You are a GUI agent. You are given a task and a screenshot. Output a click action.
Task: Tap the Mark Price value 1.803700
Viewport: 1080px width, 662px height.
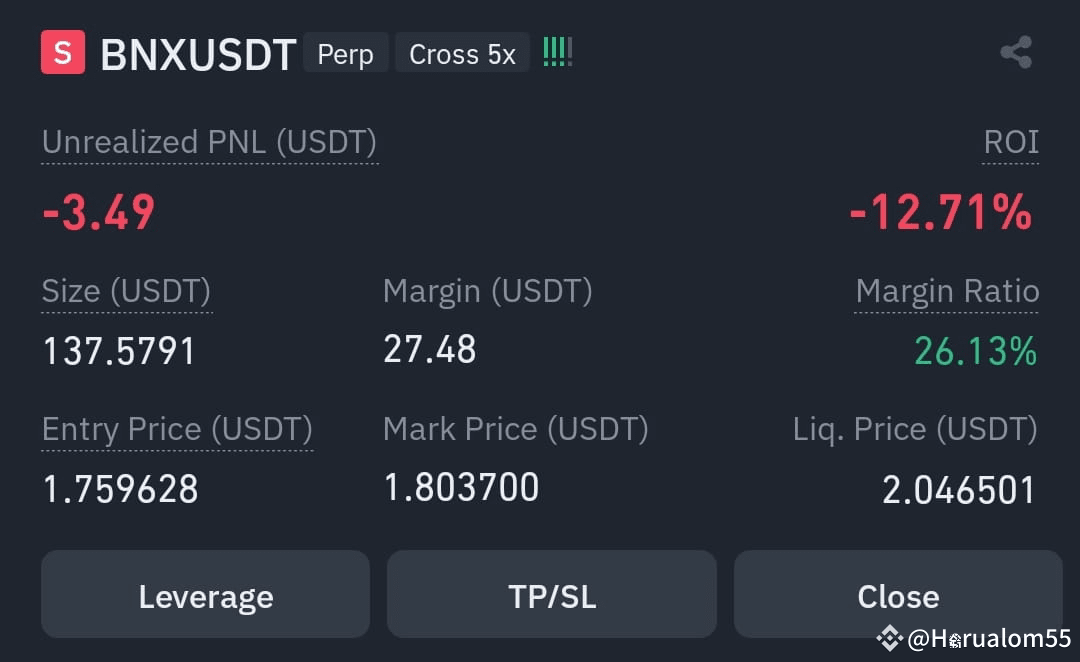[461, 487]
